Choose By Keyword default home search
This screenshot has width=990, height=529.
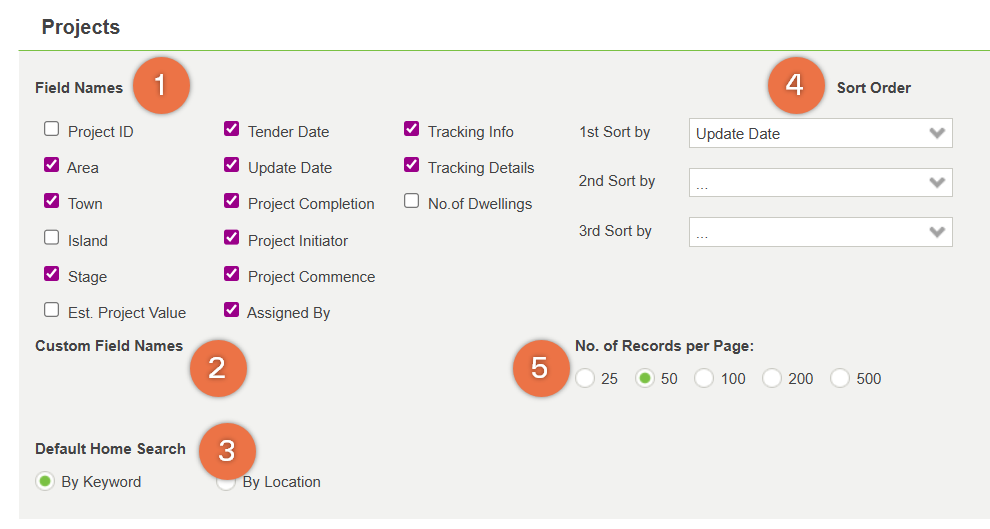tap(45, 481)
